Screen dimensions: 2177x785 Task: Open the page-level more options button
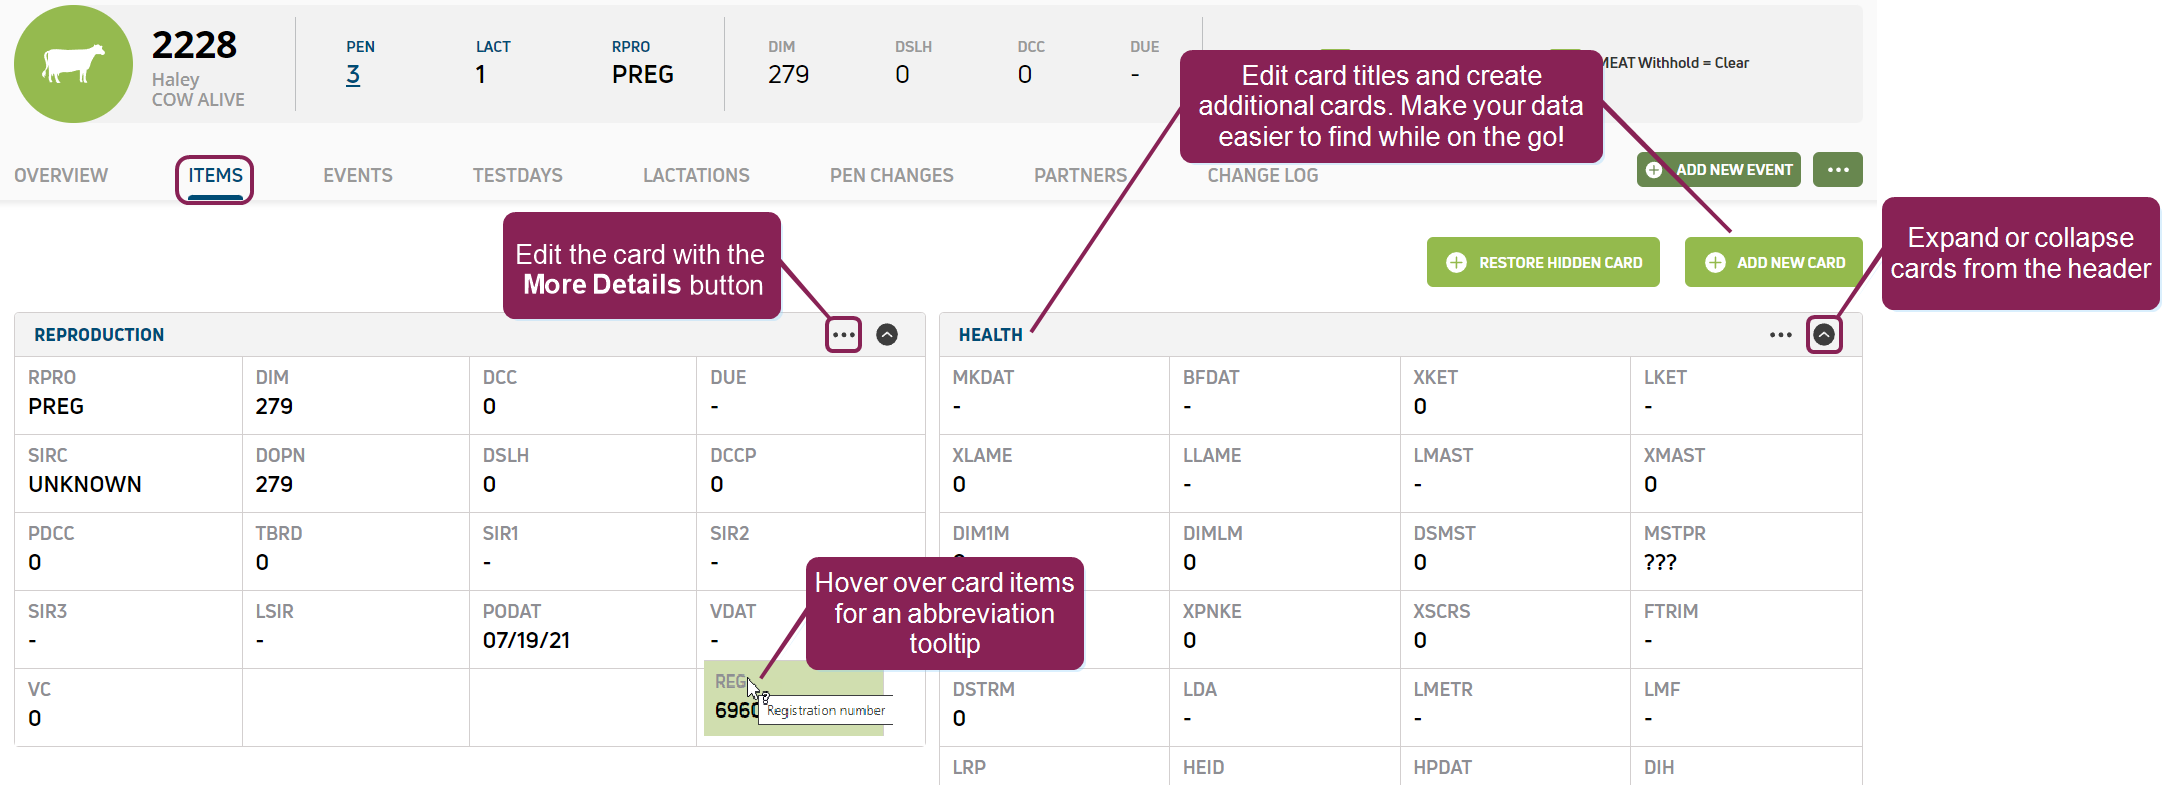click(1838, 170)
